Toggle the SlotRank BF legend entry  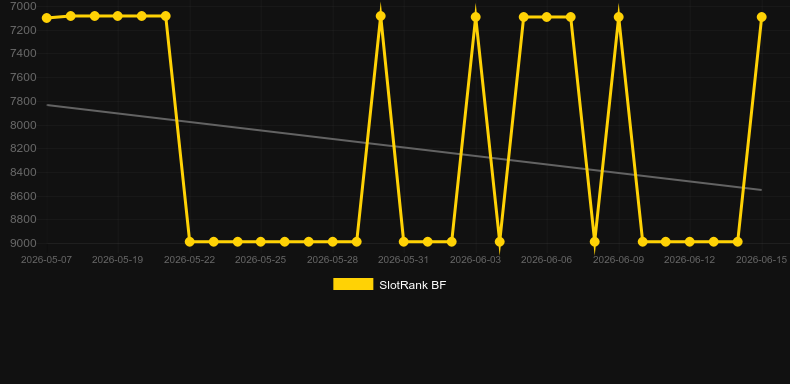(x=389, y=285)
